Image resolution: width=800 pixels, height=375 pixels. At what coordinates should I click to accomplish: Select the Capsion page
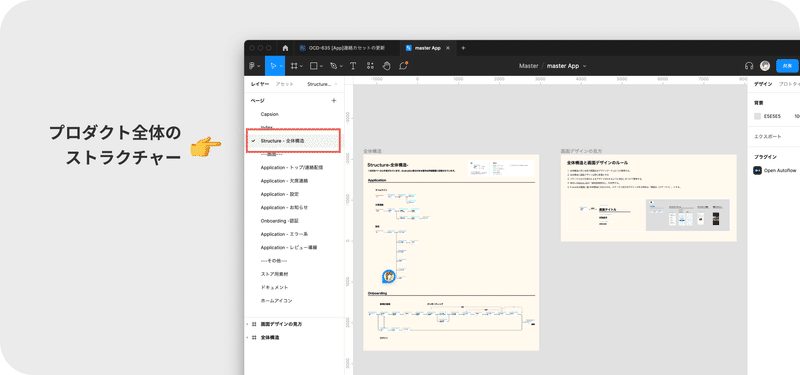point(269,114)
